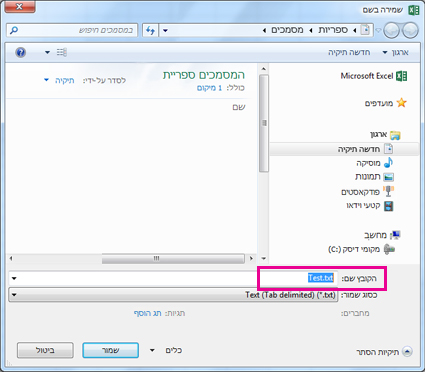Image resolution: width=425 pixels, height=372 pixels.
Task: Close the save-as dialog
Action: pyautogui.click(x=20, y=7)
